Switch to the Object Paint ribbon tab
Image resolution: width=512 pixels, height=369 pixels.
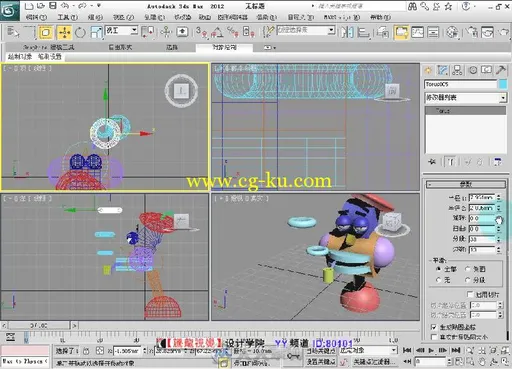tap(224, 47)
